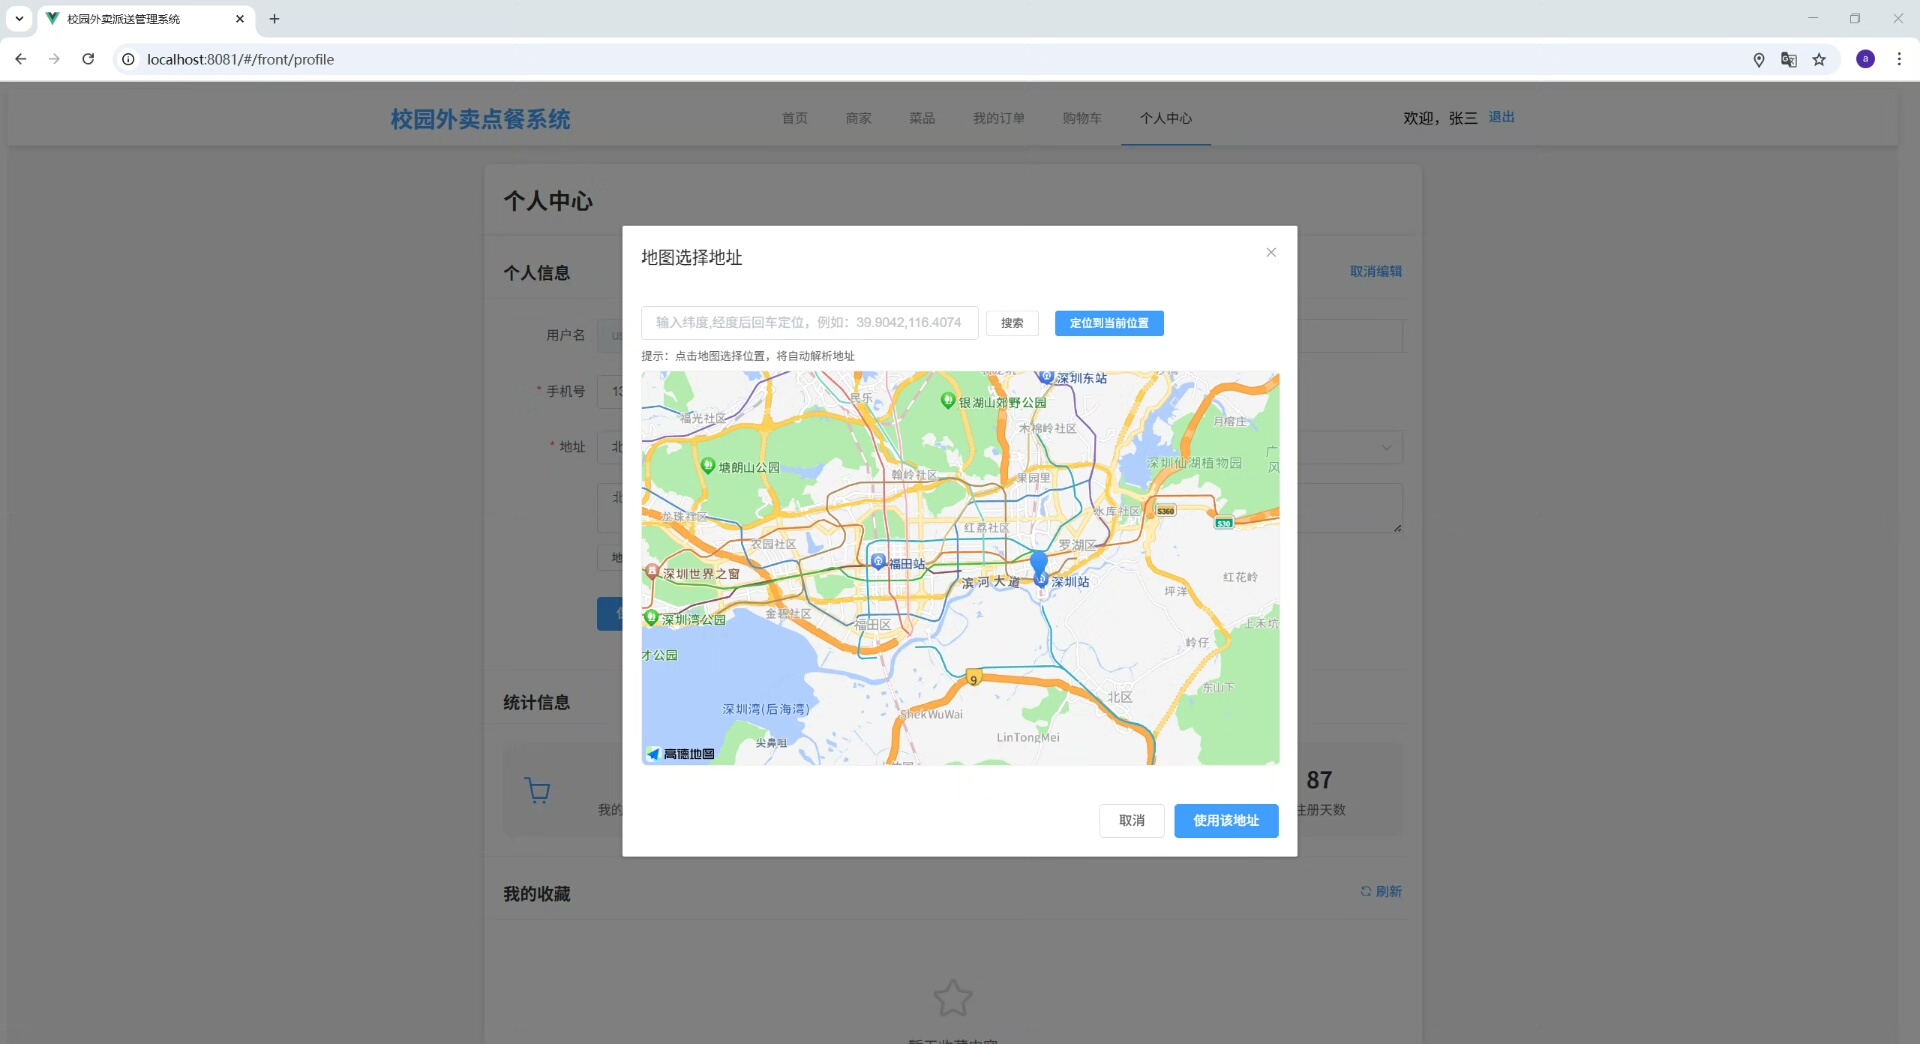1920x1044 pixels.
Task: Click the browser address bar URL
Action: tap(240, 59)
